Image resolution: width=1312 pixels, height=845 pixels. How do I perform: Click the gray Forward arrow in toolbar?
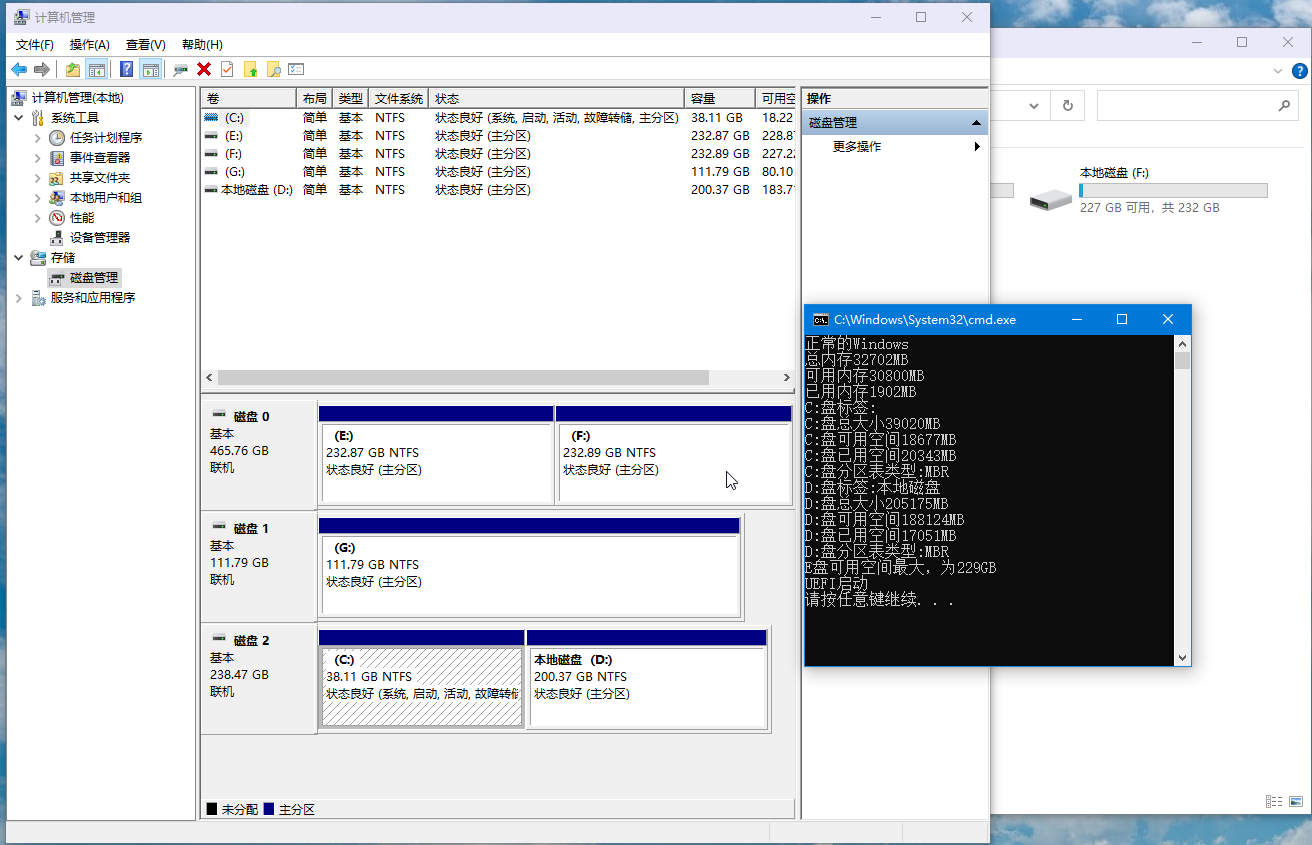click(42, 69)
